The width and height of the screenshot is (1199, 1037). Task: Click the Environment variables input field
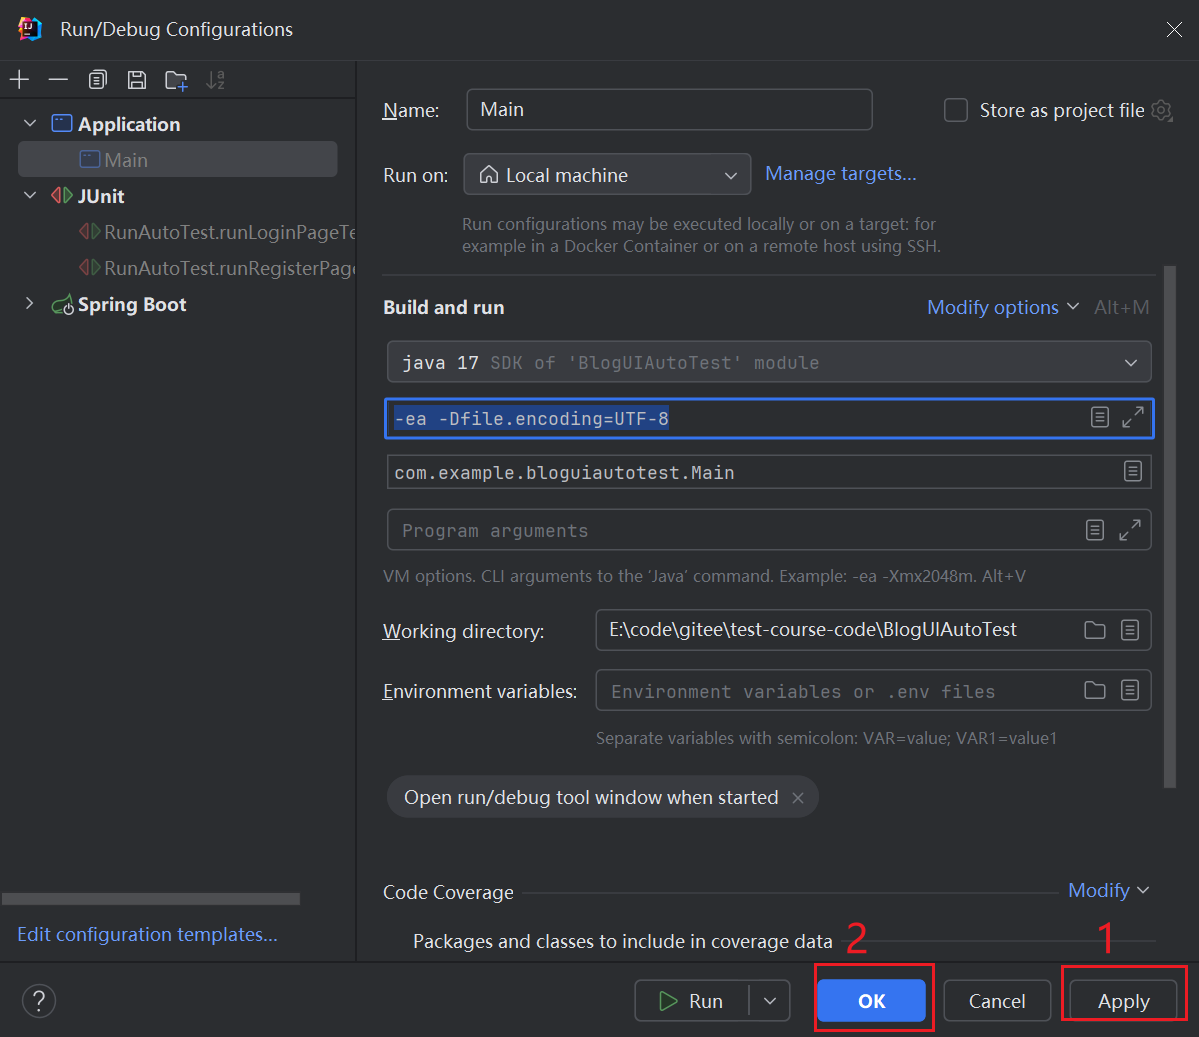point(873,691)
